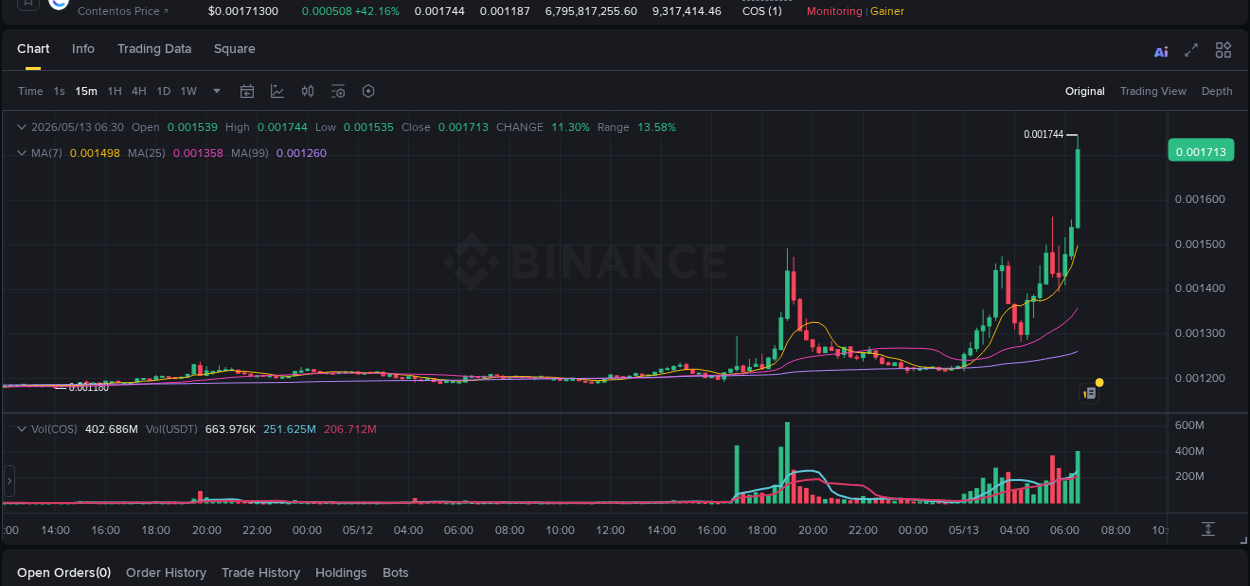Click the 0.001744 high price marker
This screenshot has height=586, width=1250.
(1044, 134)
